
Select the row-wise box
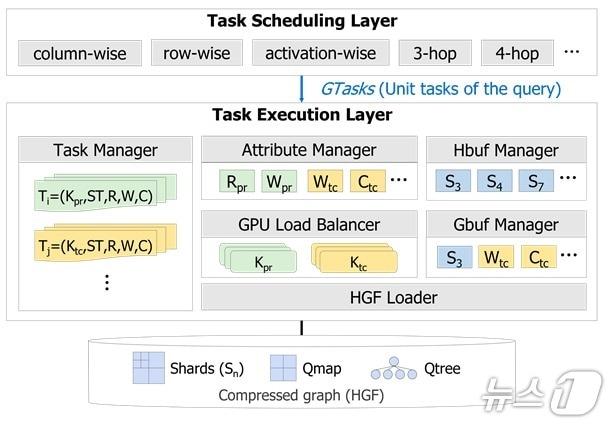[x=197, y=53]
